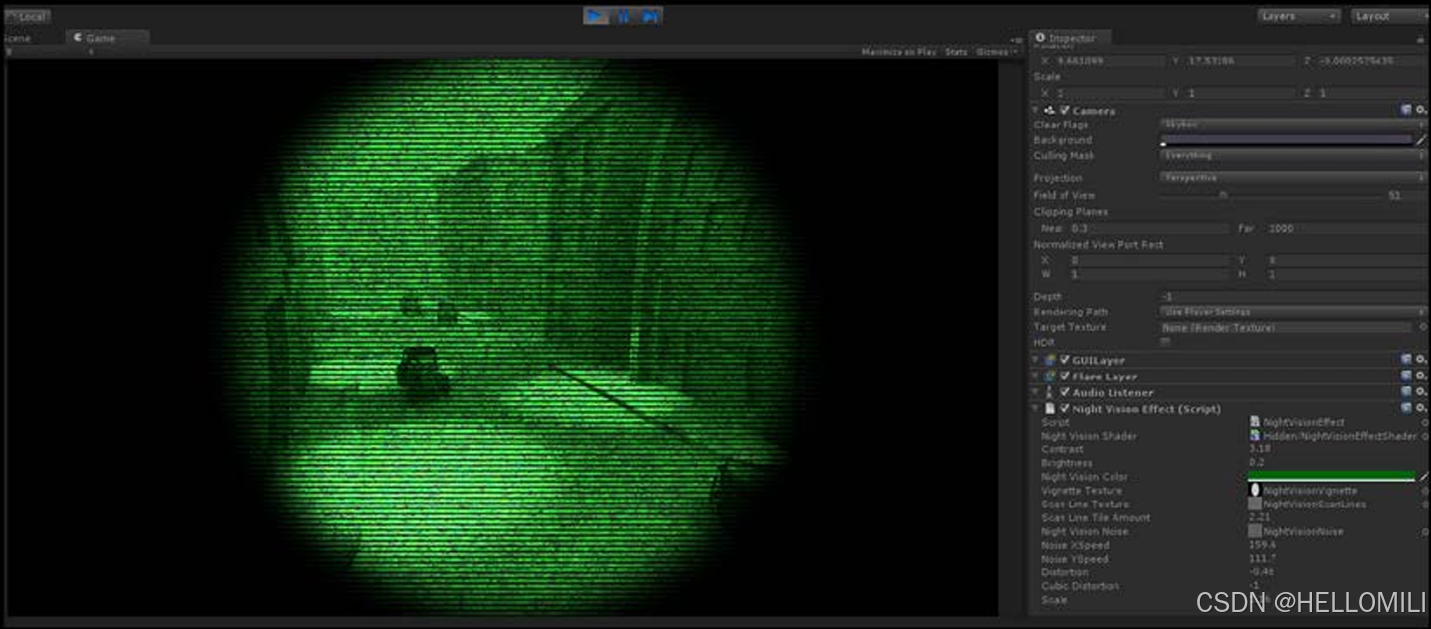Click the Night Vision Effect script icon

click(x=1050, y=408)
